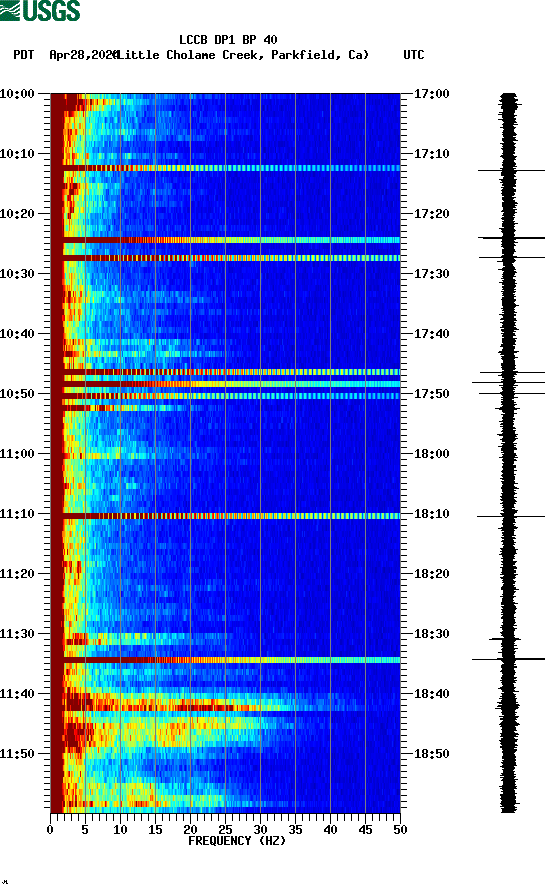Click 'Little Cholame Creek, Parkfield, Ca)' text
Viewport: 552px width, 893px height.
[243, 55]
